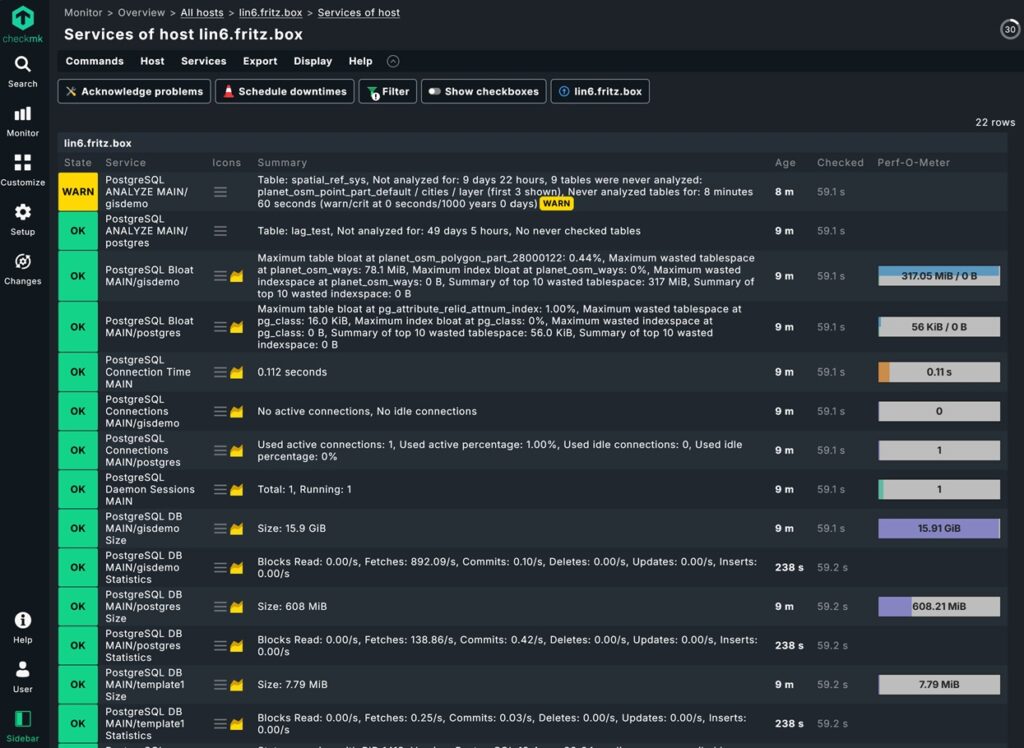Open action menu for PostgreSQL Bloat MAIN/gisdemo
The image size is (1024, 748).
(x=221, y=276)
